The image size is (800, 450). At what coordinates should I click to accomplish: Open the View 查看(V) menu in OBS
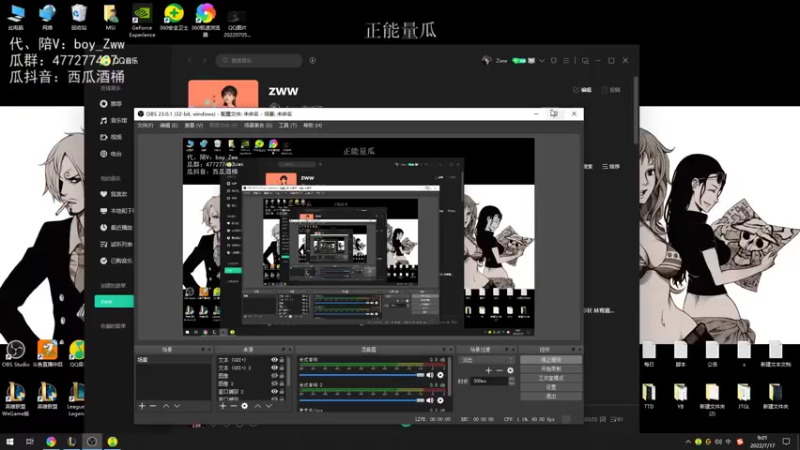(194, 126)
